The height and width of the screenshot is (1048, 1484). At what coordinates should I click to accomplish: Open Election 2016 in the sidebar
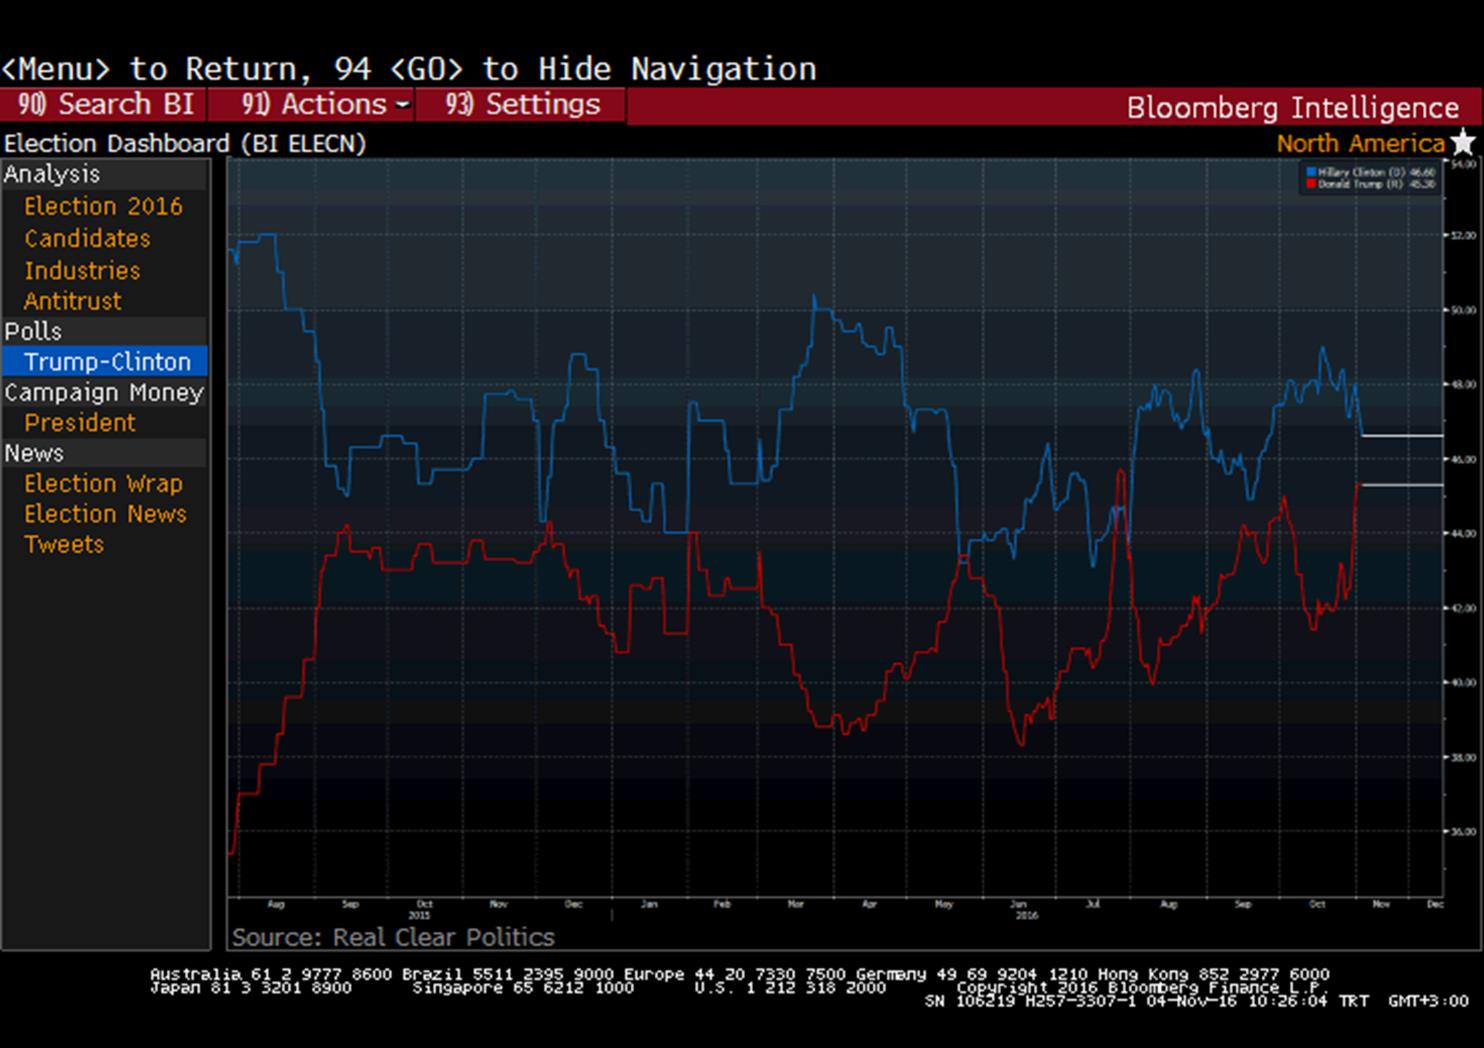coord(103,206)
